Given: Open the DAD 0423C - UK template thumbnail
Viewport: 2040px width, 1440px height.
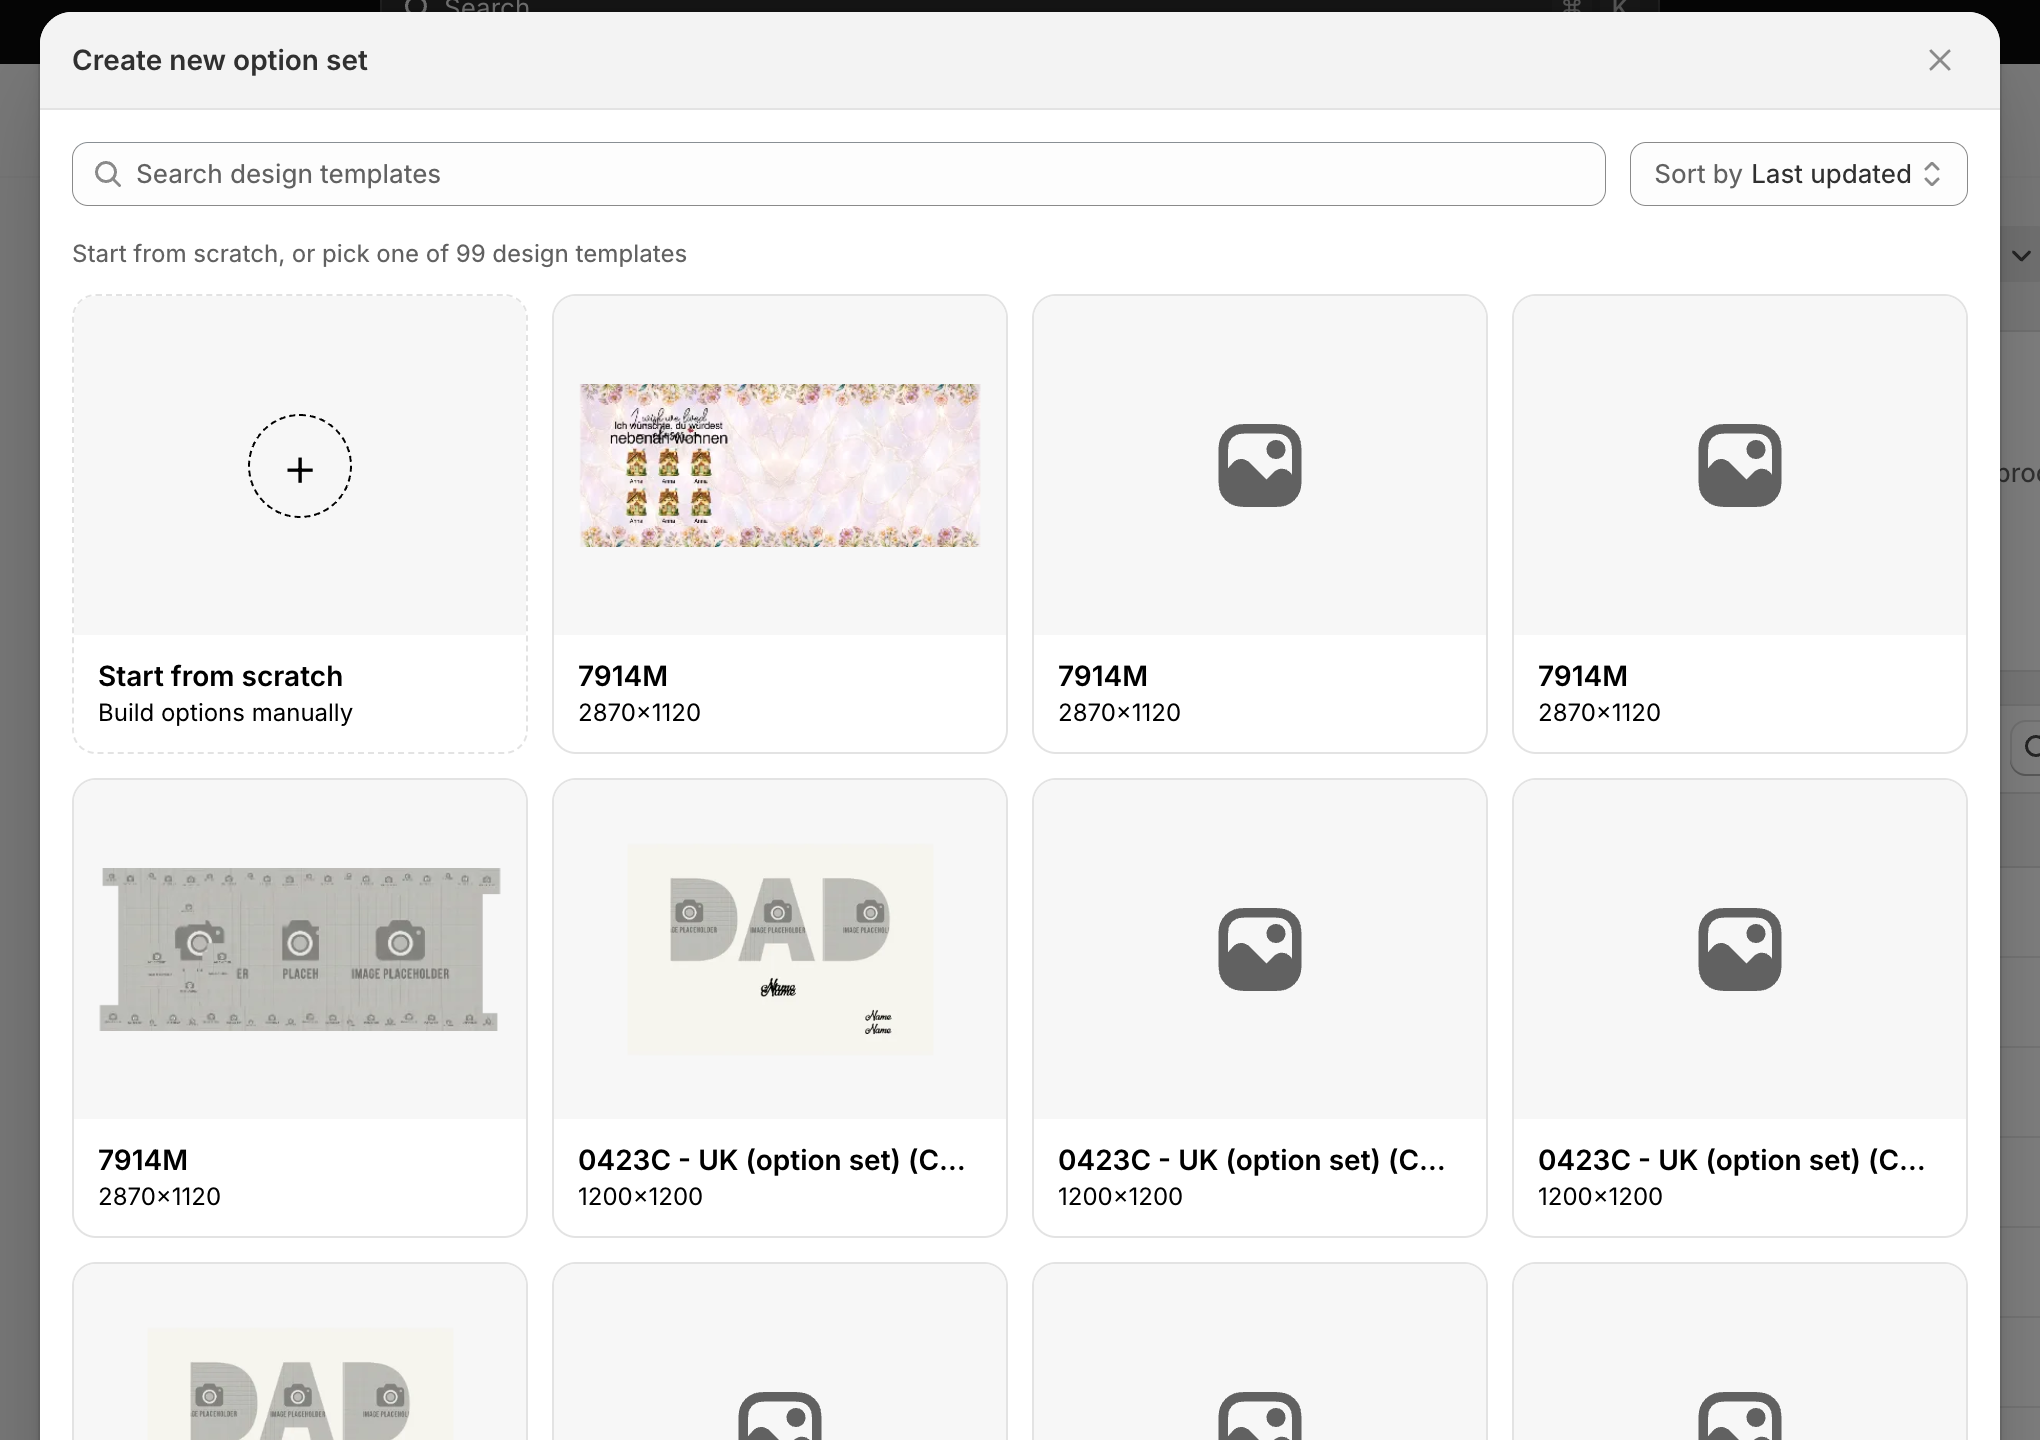Looking at the screenshot, I should click(780, 949).
